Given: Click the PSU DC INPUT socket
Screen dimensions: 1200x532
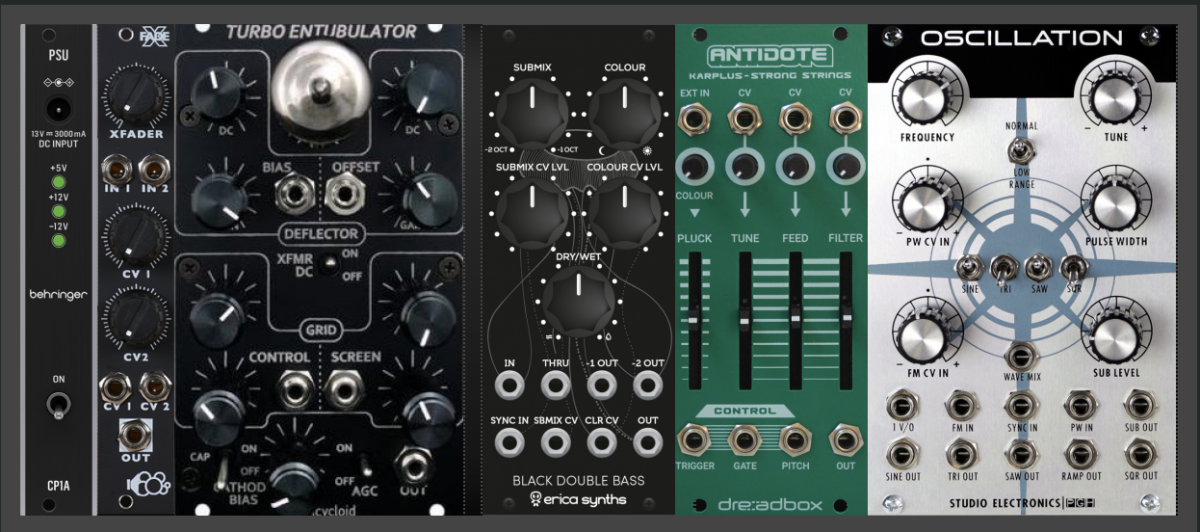Looking at the screenshot, I should tap(57, 109).
